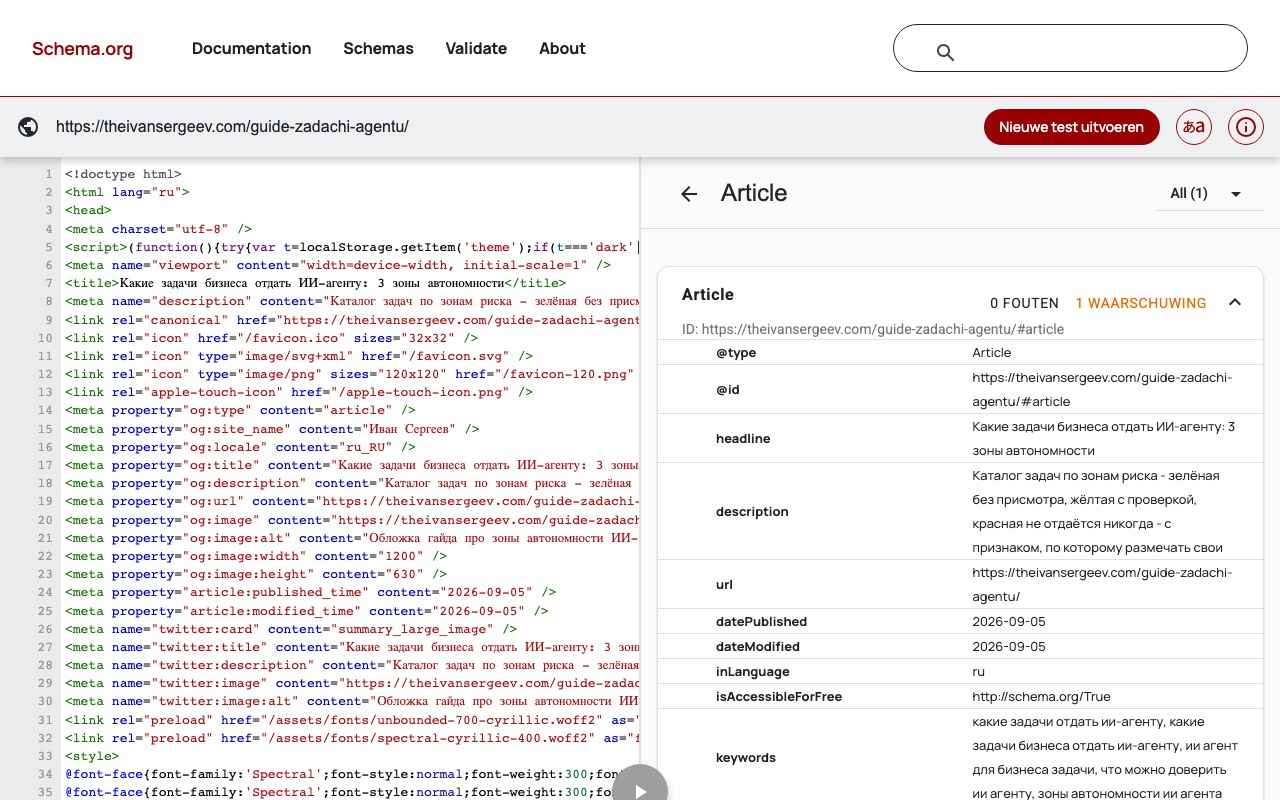Click isAccessibleForFree value http://schema.org/True
This screenshot has height=800, width=1280.
pyautogui.click(x=1041, y=696)
